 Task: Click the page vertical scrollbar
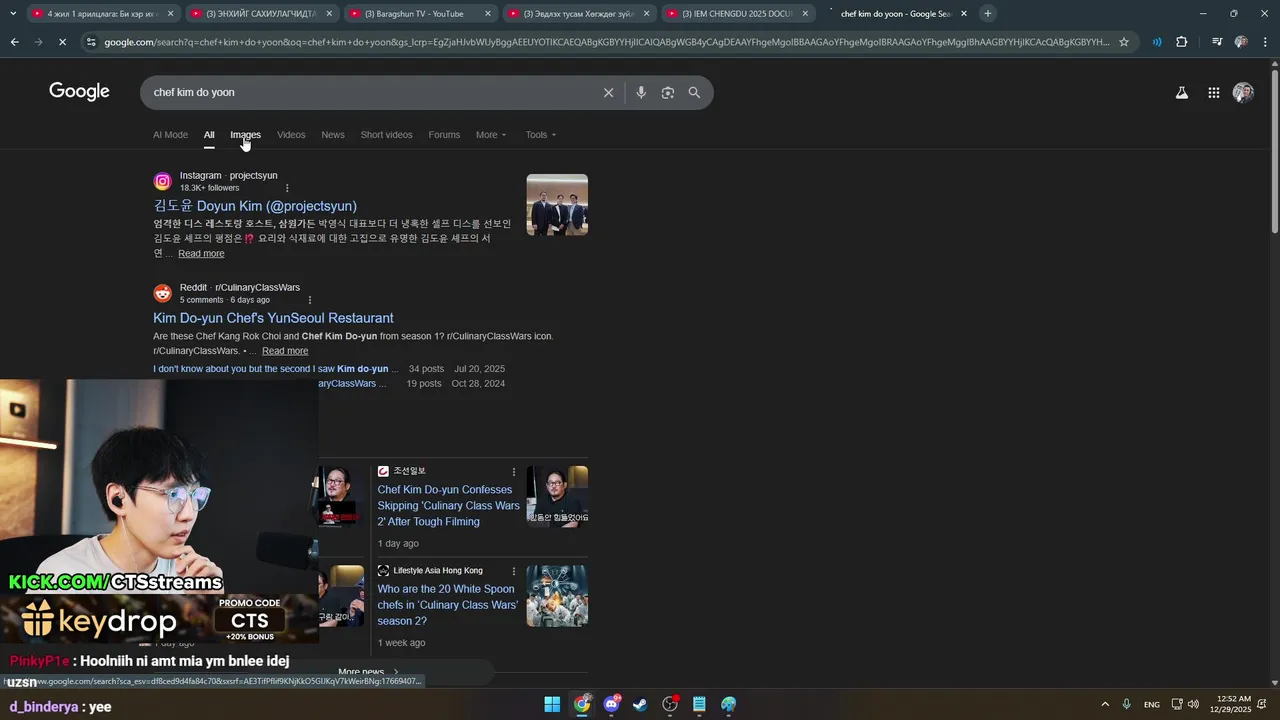point(1274,150)
